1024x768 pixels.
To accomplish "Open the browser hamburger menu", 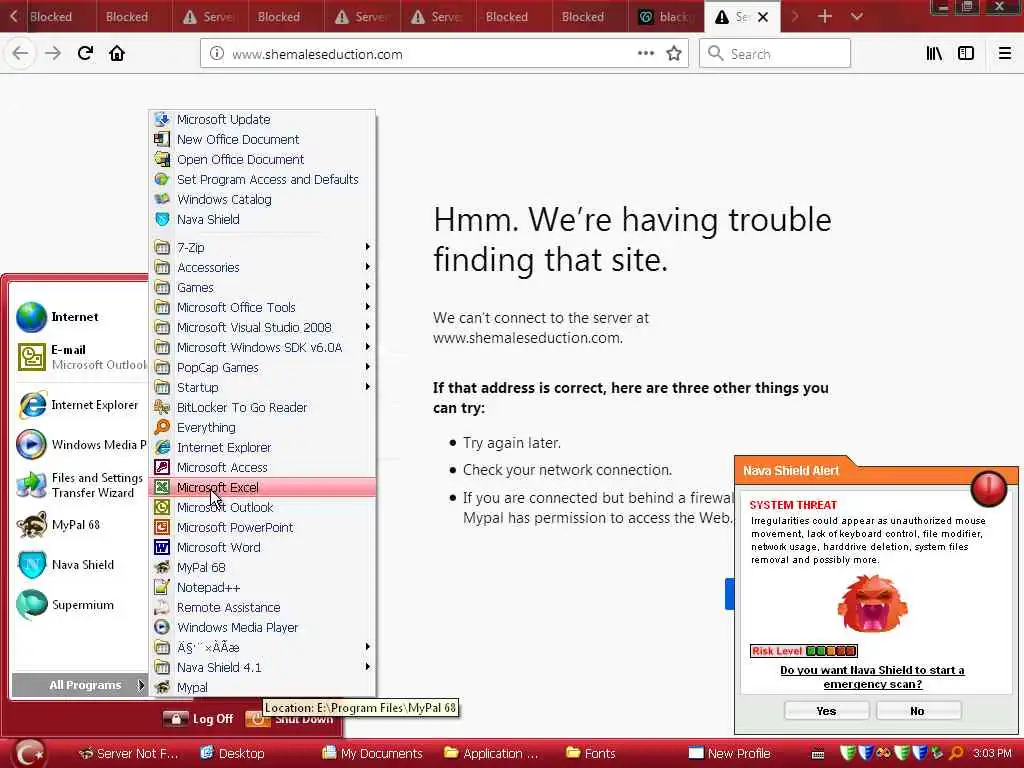I will (x=1004, y=54).
